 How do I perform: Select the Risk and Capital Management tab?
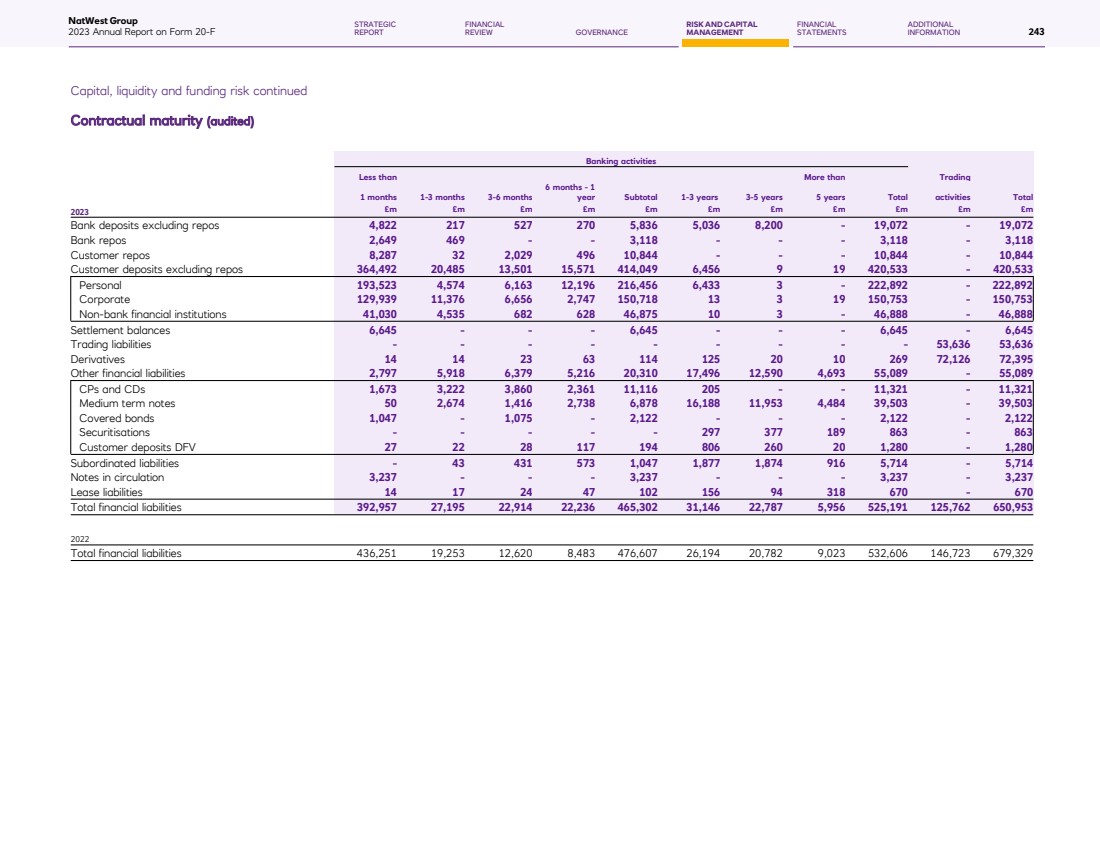point(721,28)
